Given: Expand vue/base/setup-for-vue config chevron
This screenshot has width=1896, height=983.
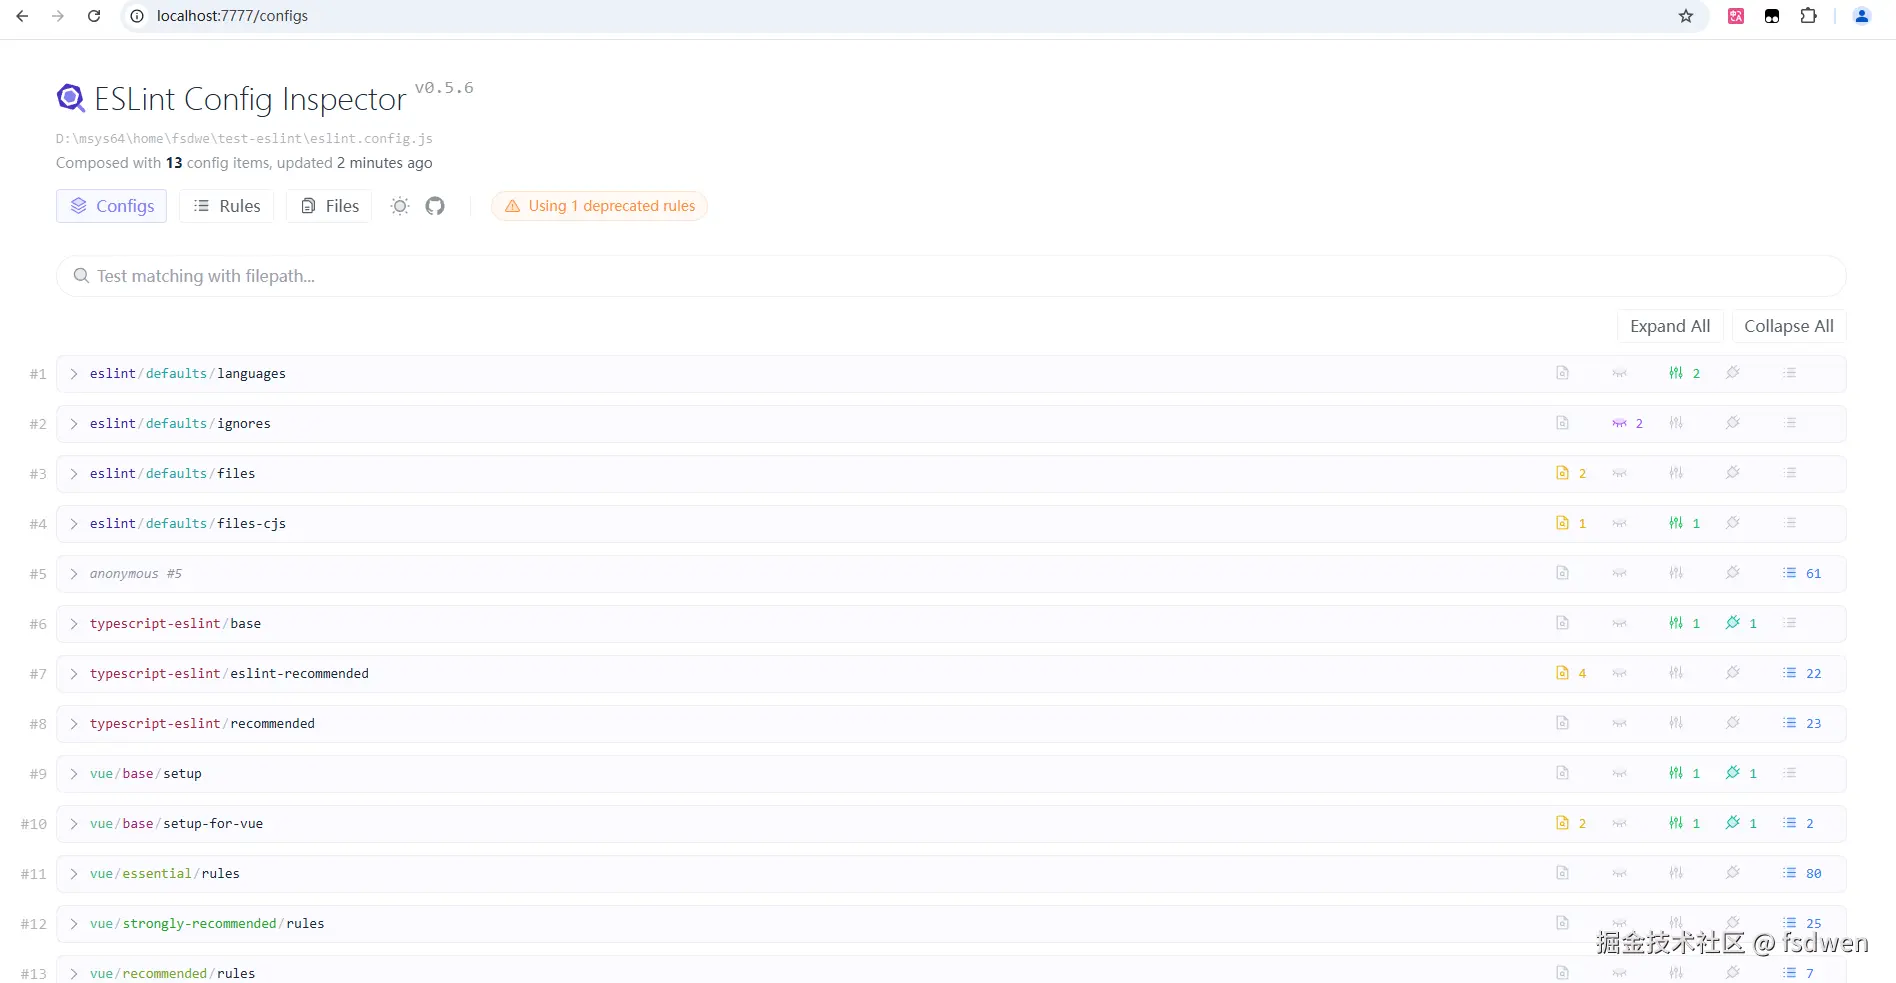Looking at the screenshot, I should pyautogui.click(x=74, y=823).
